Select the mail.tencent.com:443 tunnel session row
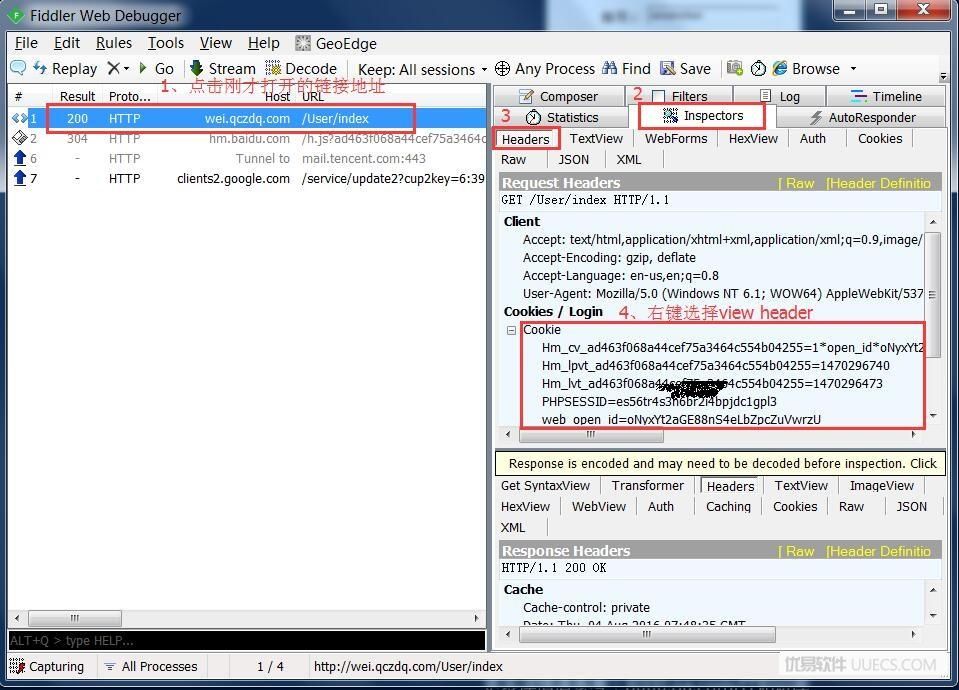Screen dimensions: 959x690 click(x=248, y=158)
